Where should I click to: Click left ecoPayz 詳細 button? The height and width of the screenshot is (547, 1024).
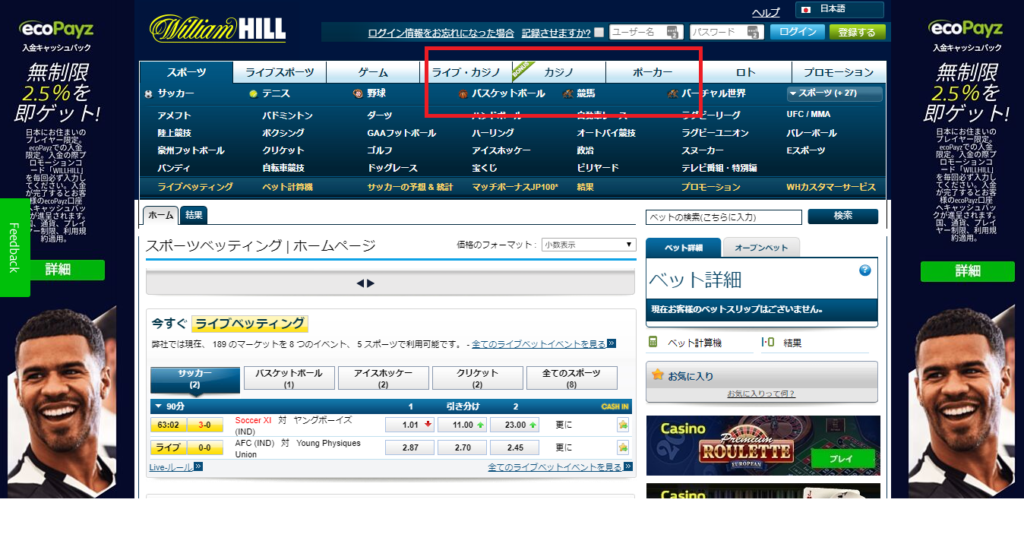tap(57, 270)
